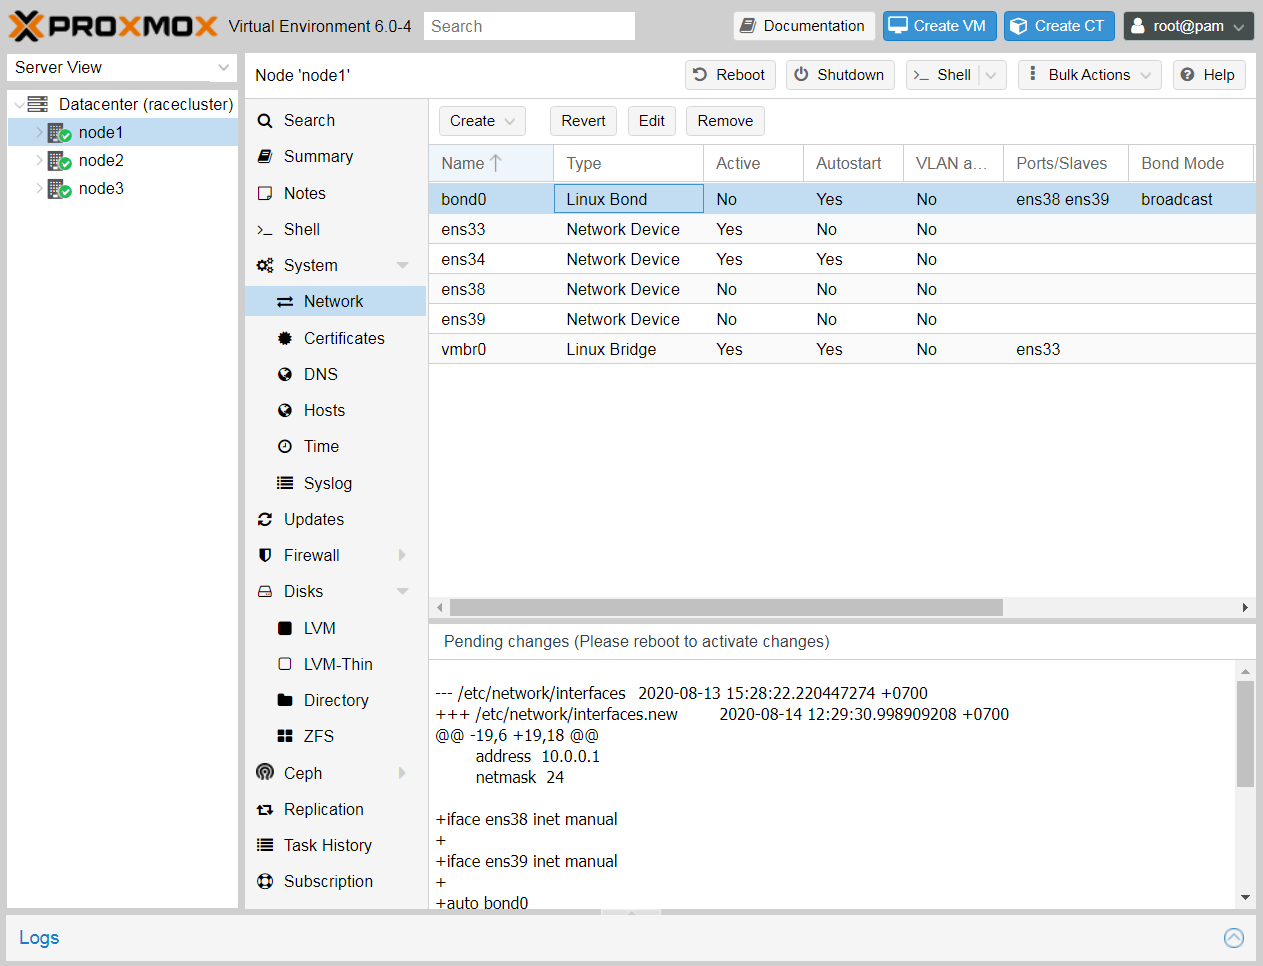Collapse the System submenu arrow
This screenshot has width=1263, height=966.
point(403,265)
